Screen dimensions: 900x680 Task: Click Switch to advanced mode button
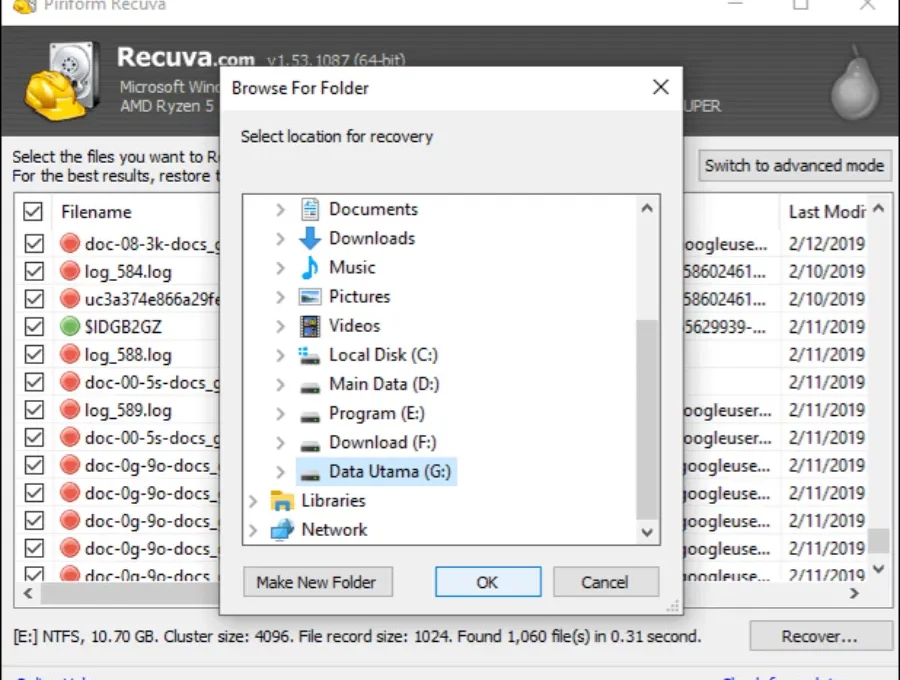794,166
